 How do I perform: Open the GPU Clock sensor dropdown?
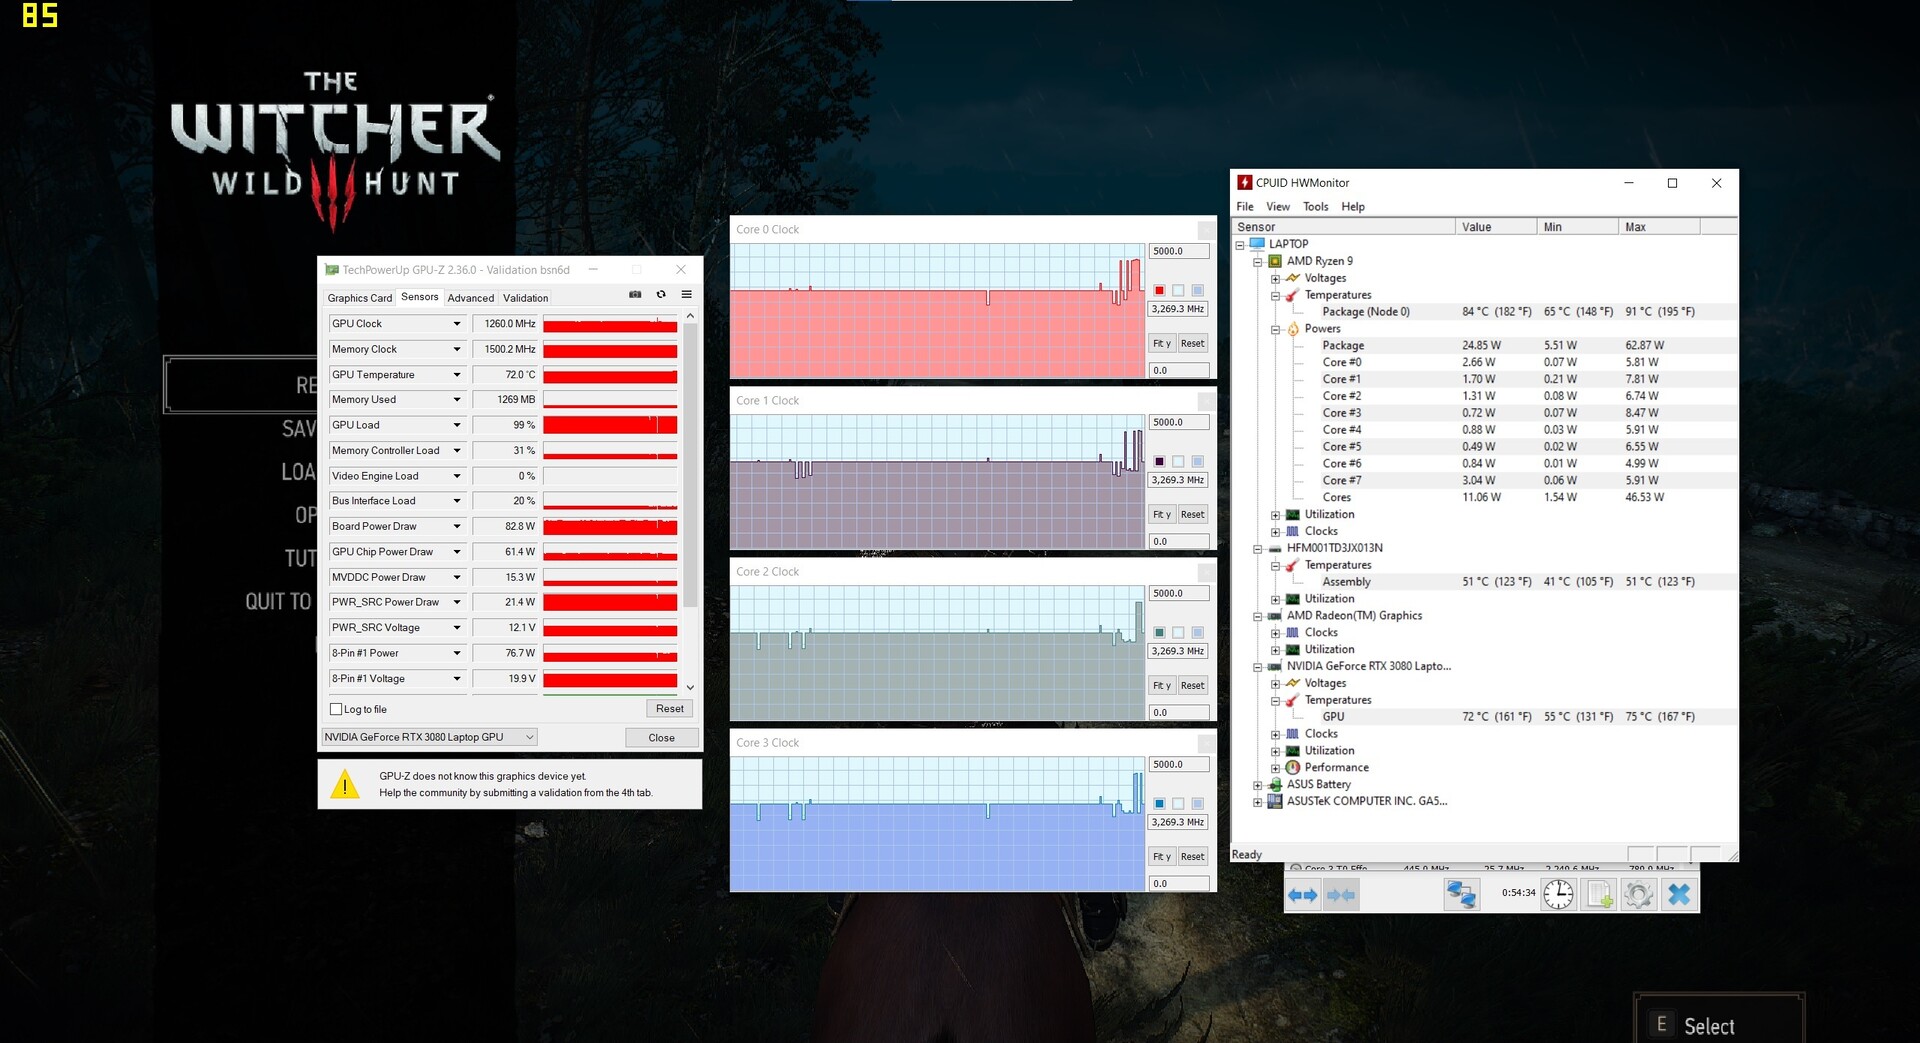(x=457, y=324)
